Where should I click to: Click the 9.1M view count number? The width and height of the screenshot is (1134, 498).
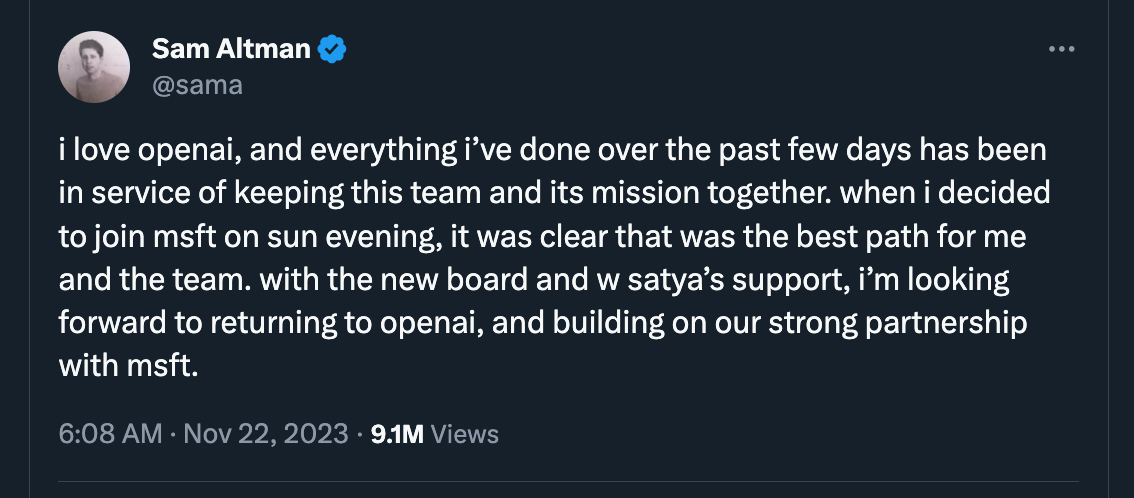click(397, 434)
